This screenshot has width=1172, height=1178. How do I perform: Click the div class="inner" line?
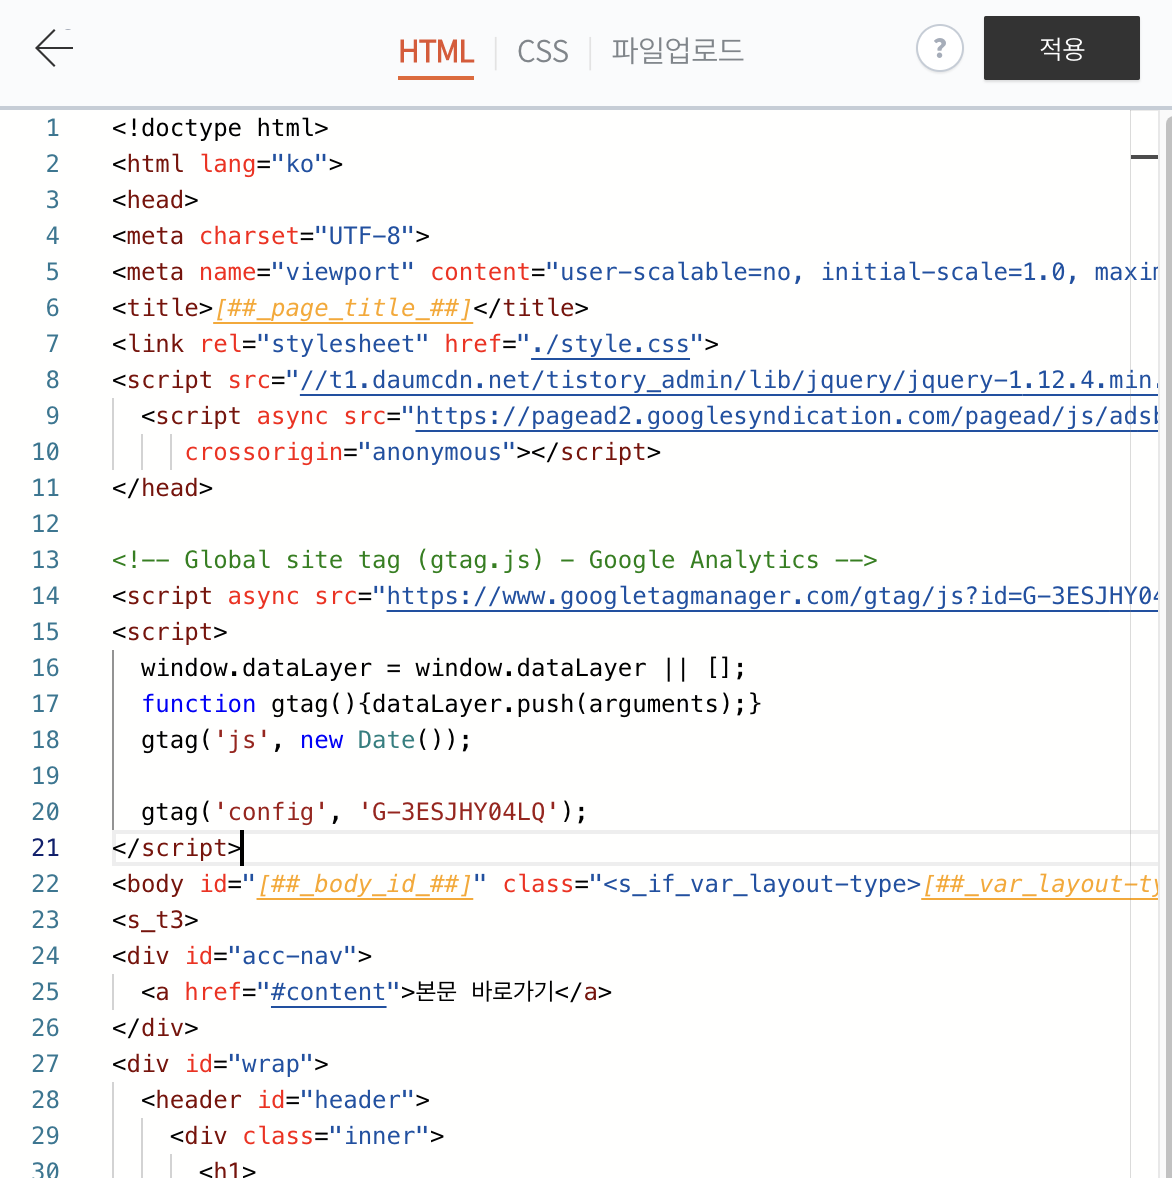(x=307, y=1137)
